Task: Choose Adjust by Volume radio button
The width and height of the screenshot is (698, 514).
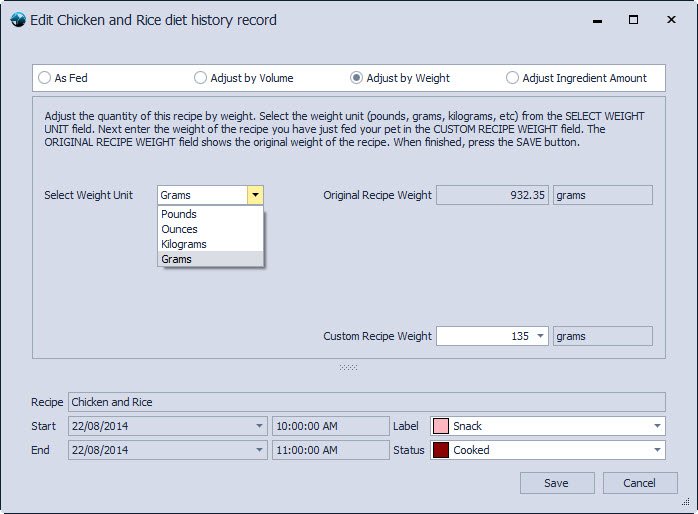Action: 201,78
